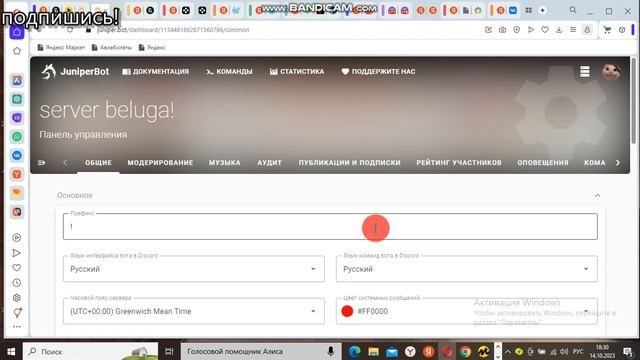Click the Префикс input field
Image resolution: width=640 pixels, height=360 pixels.
click(330, 227)
